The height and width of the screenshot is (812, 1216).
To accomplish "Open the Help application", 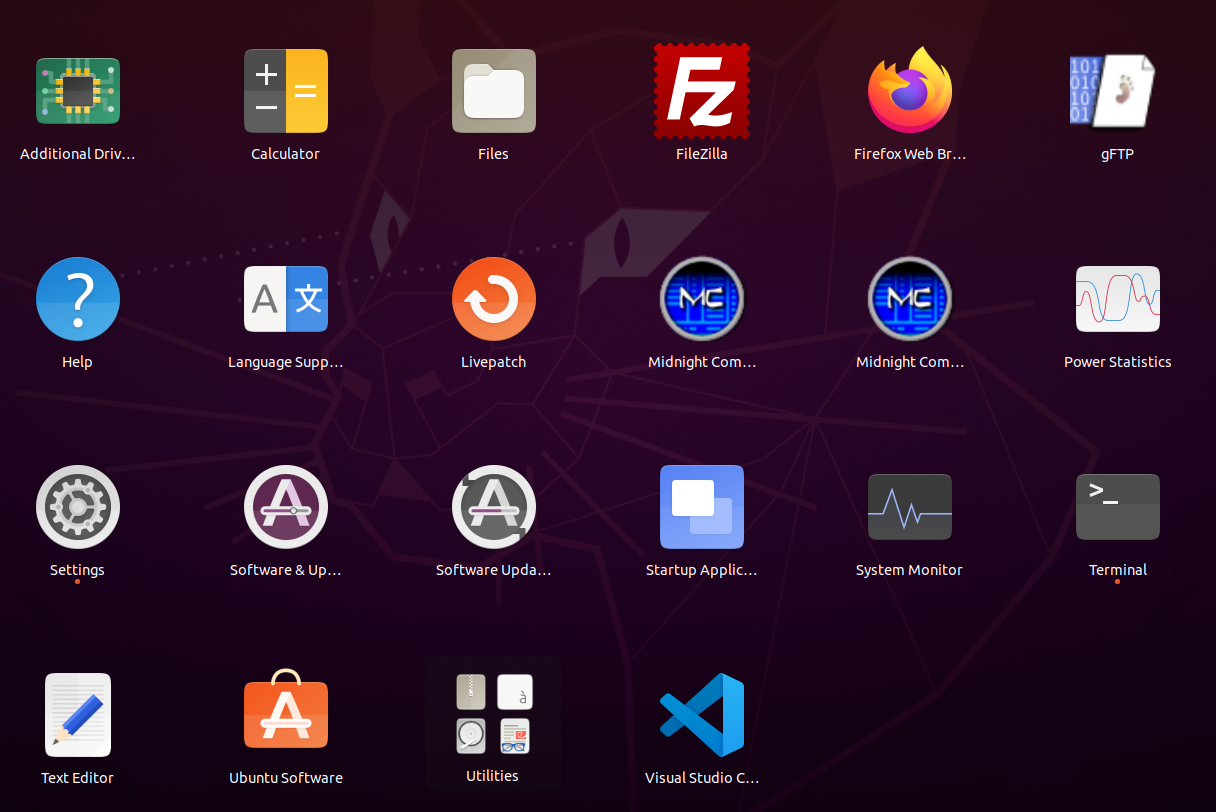I will (x=78, y=299).
